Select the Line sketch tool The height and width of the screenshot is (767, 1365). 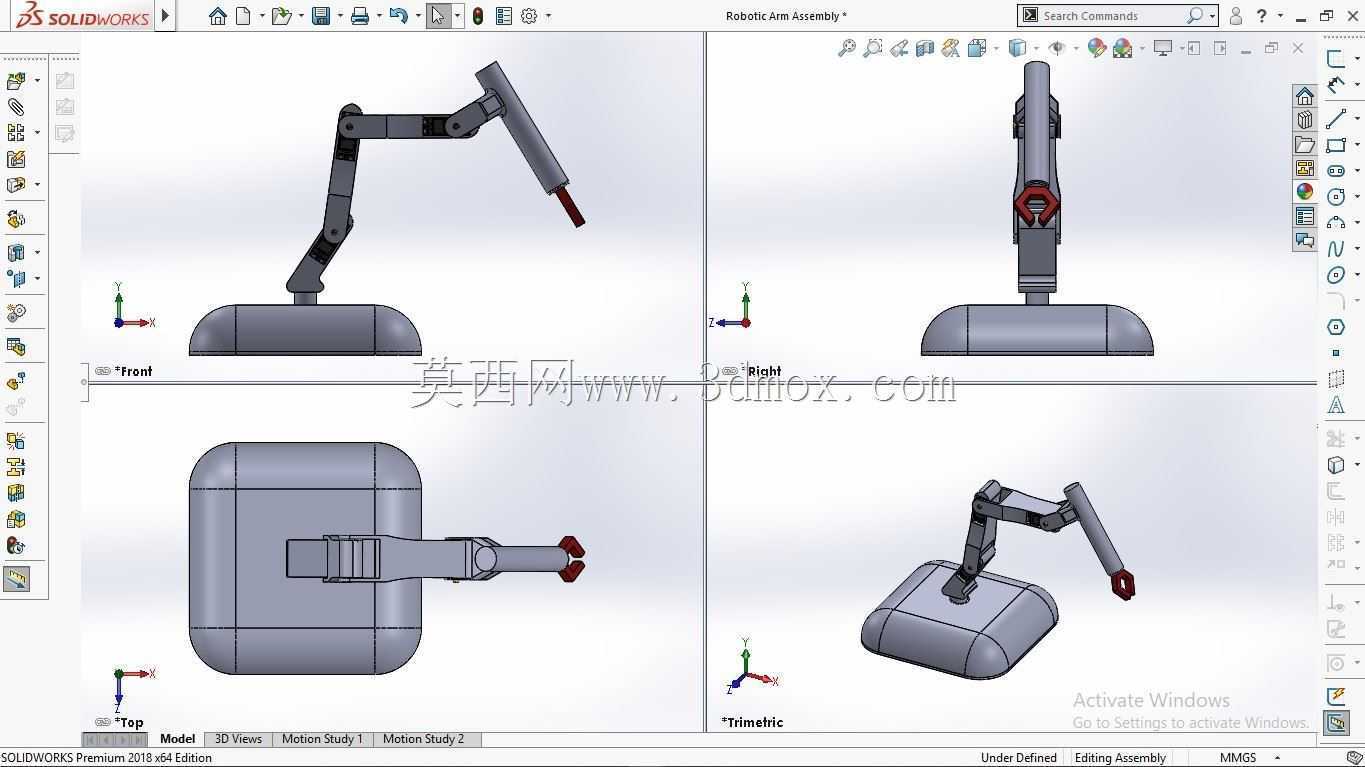pos(1336,119)
